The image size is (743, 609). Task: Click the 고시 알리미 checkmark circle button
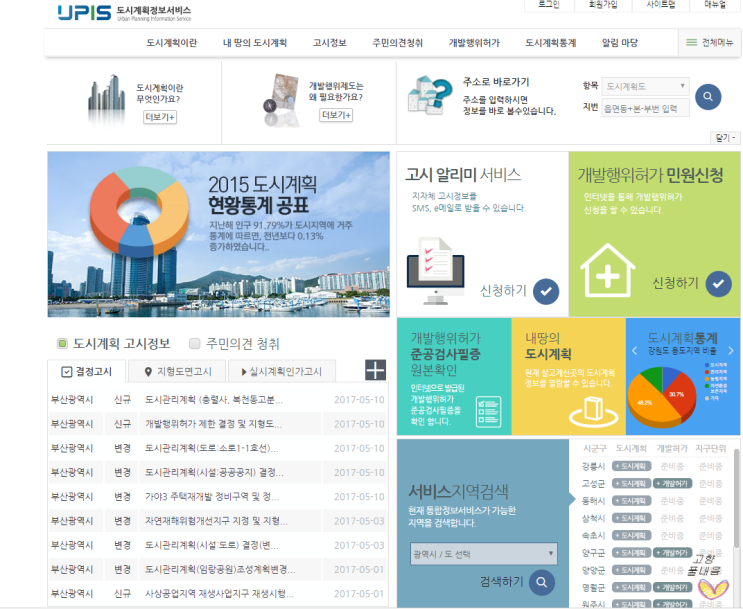tap(546, 291)
